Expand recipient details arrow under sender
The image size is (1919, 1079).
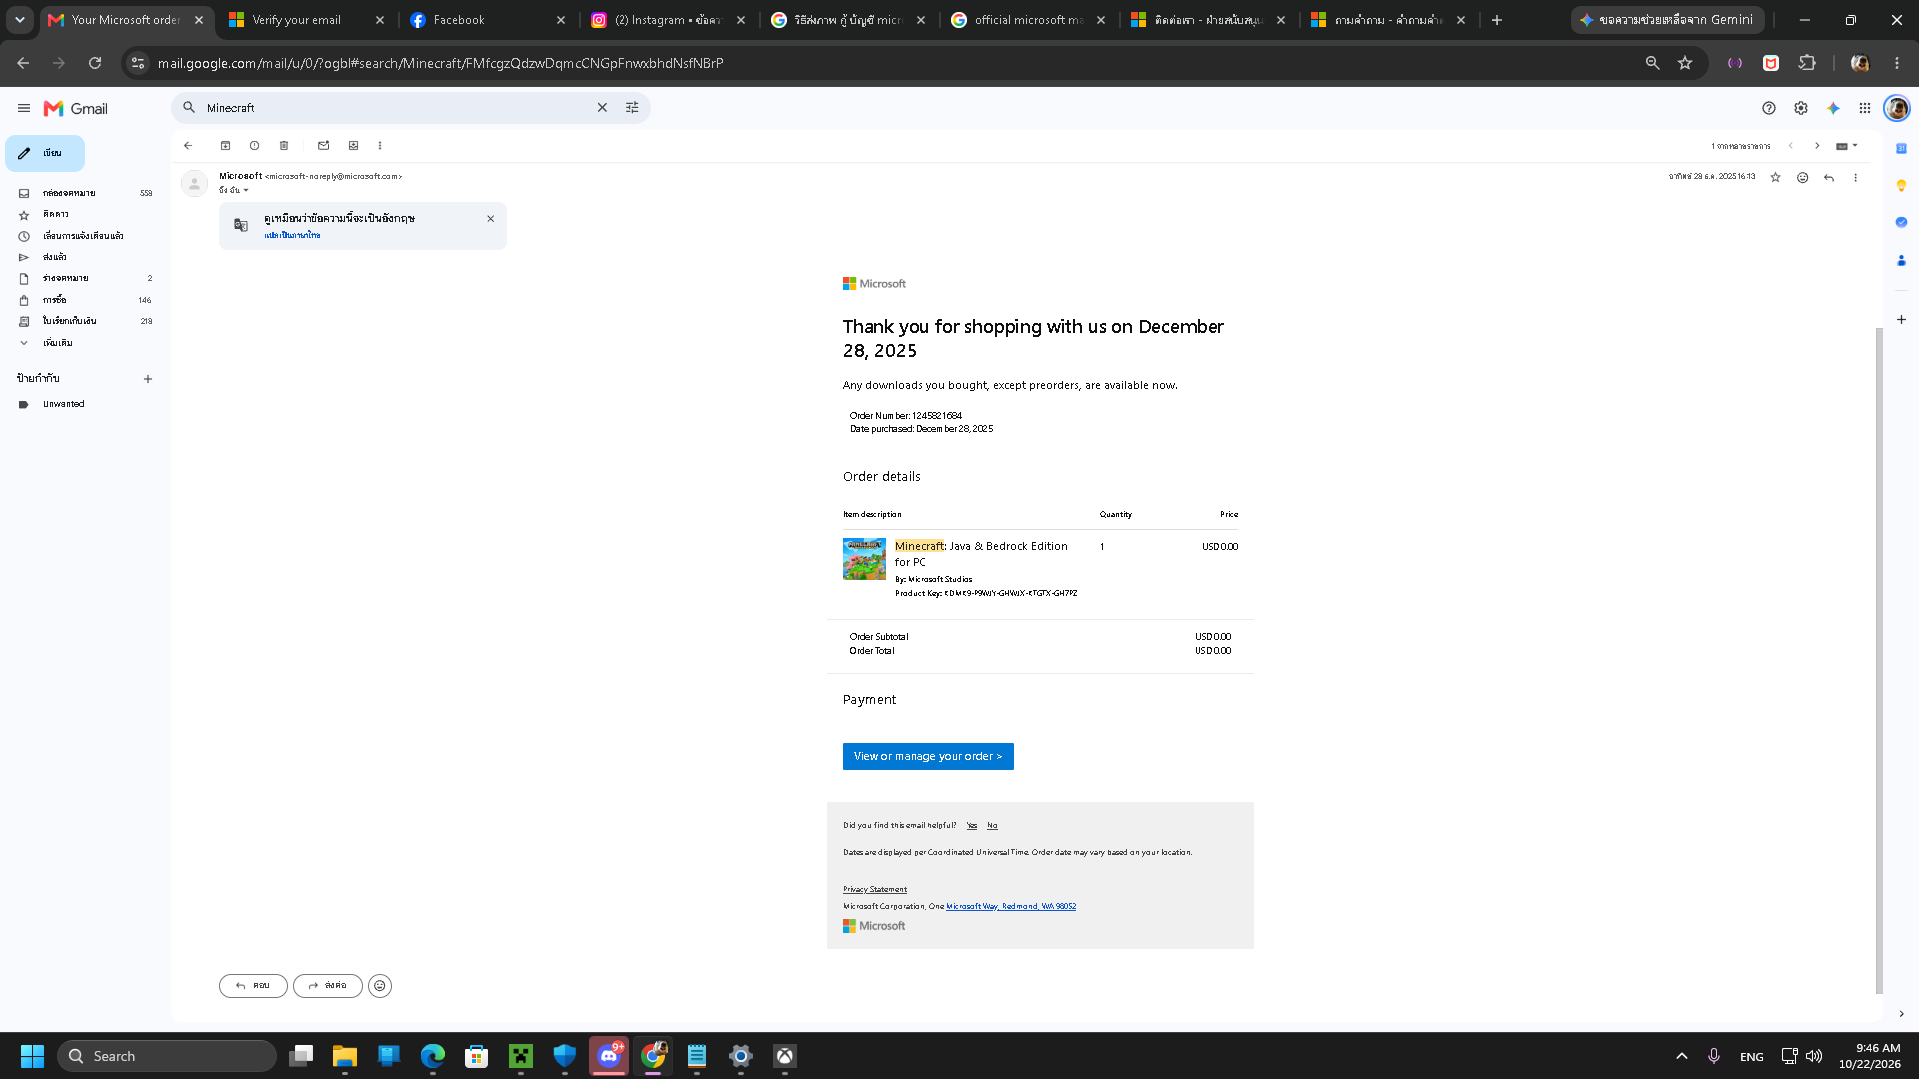point(246,190)
